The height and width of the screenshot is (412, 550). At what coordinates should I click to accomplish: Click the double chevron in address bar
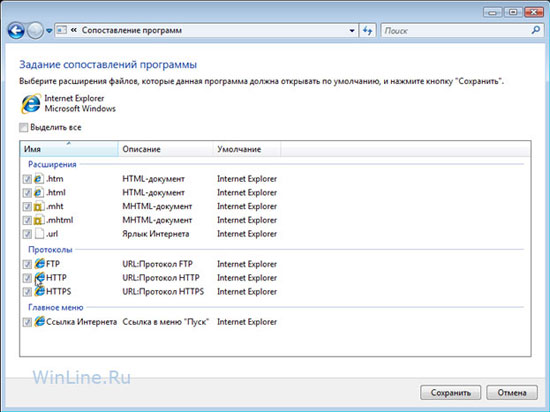click(74, 31)
